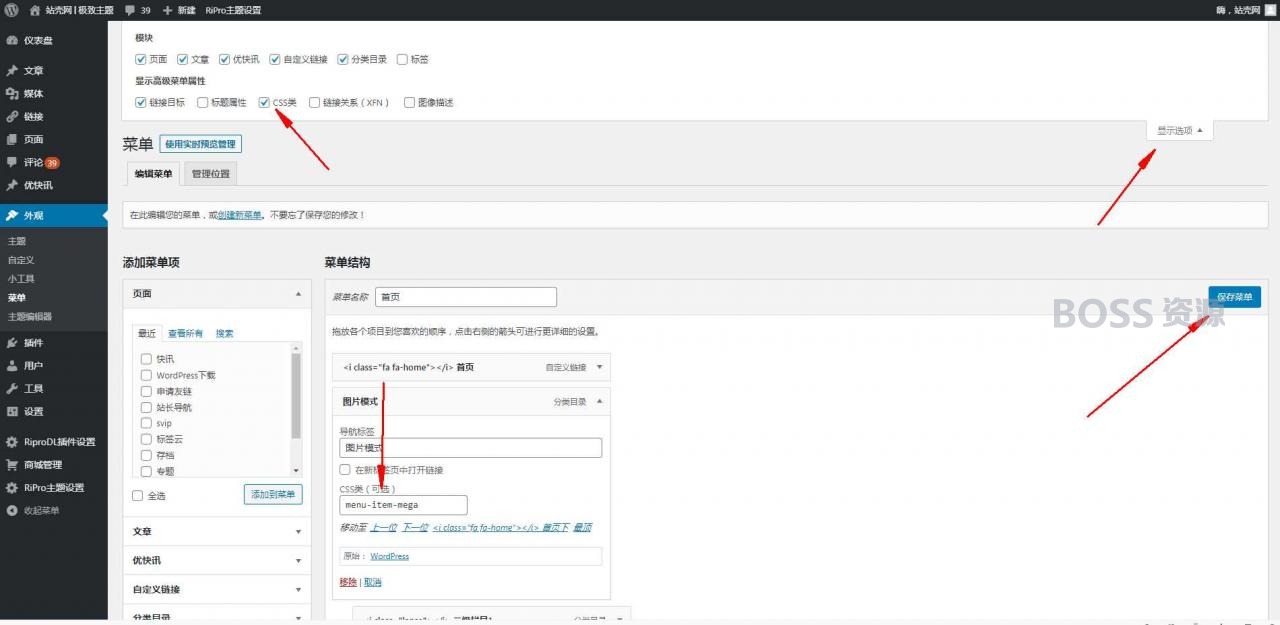Focus the 菜单名称 field containing 首页
This screenshot has width=1280, height=625.
(466, 297)
